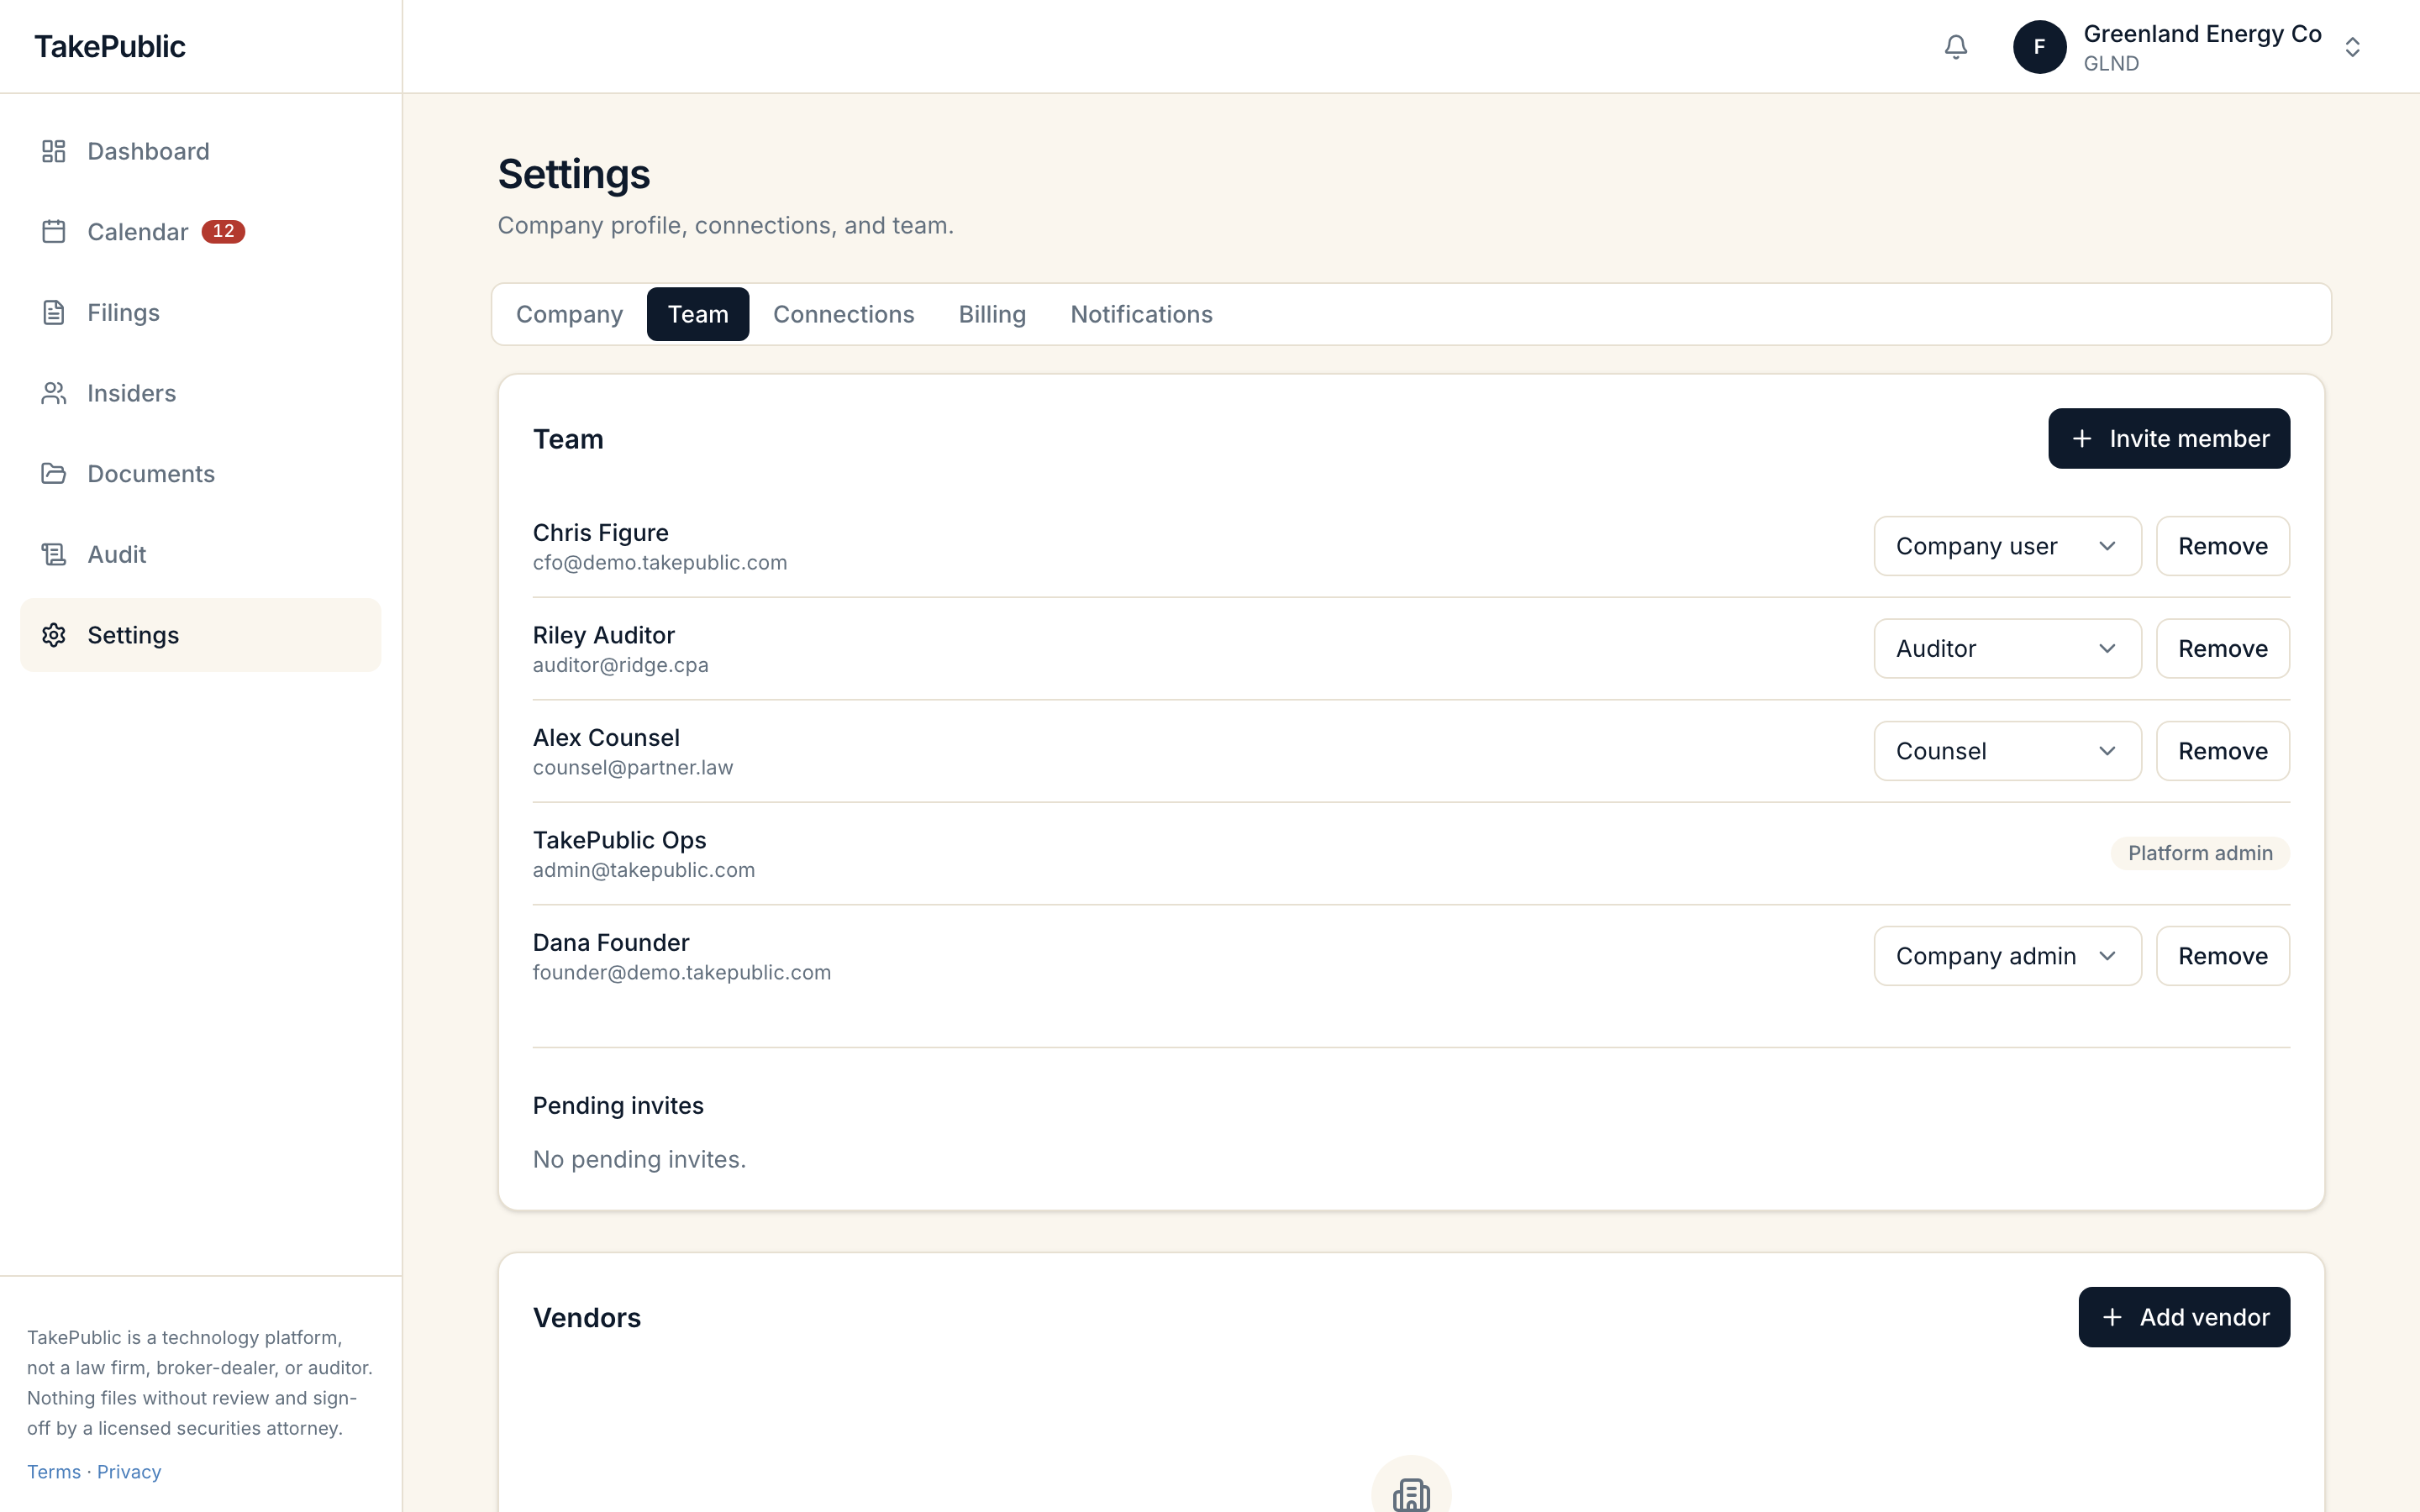Click the Calendar icon in sidebar

pyautogui.click(x=54, y=232)
